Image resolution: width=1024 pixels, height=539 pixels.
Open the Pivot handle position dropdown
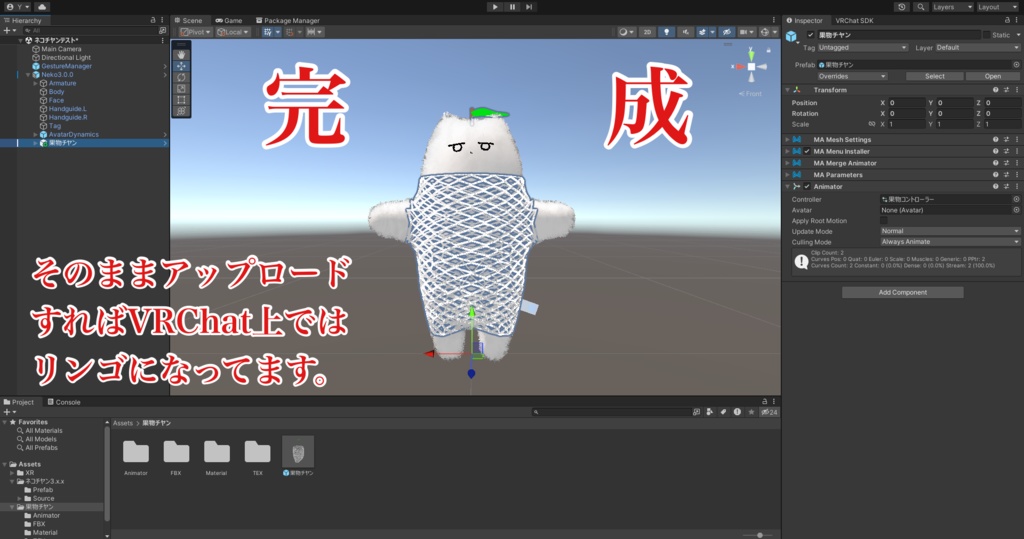pos(195,32)
